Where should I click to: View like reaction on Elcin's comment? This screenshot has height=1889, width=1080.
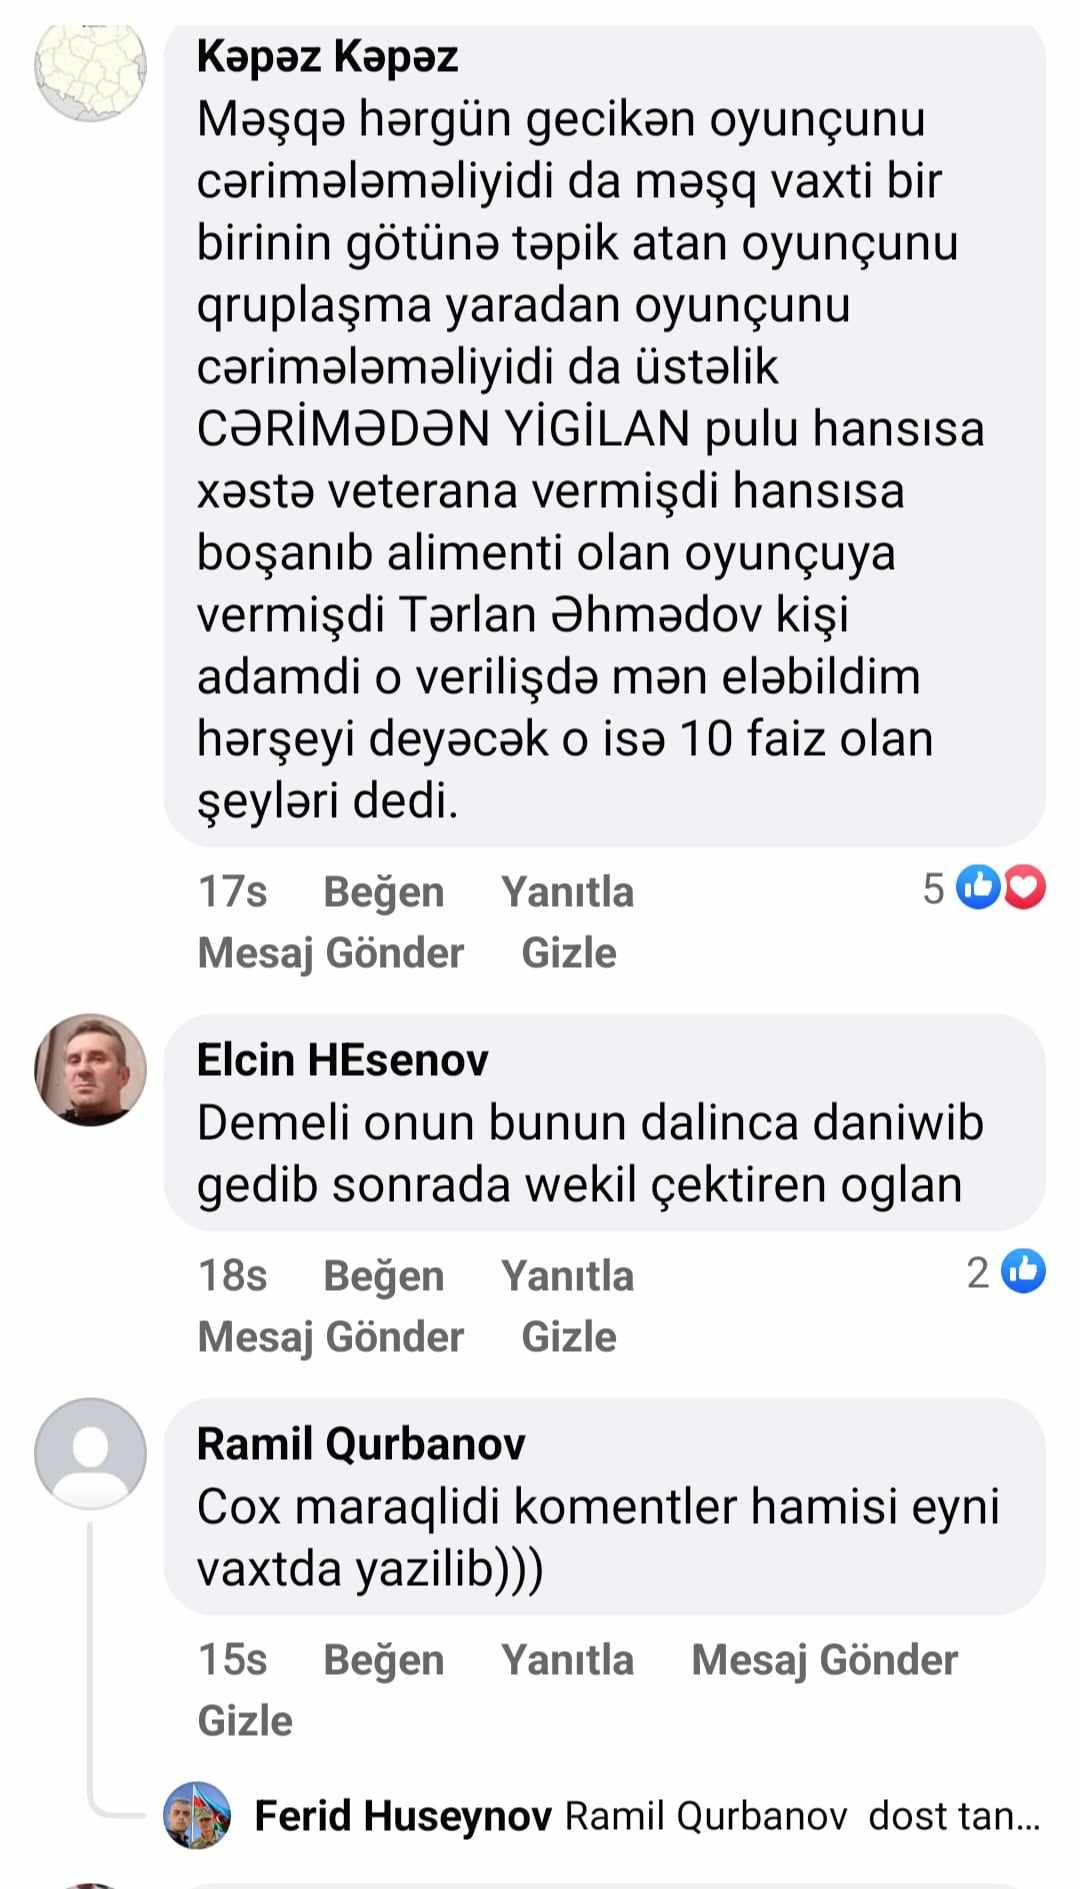pyautogui.click(x=1024, y=1271)
